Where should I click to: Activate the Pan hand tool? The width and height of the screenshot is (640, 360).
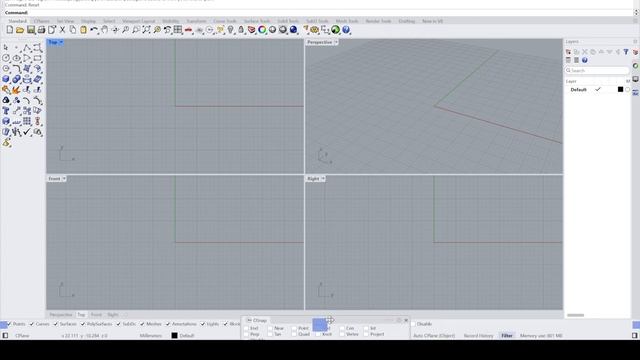pos(104,30)
